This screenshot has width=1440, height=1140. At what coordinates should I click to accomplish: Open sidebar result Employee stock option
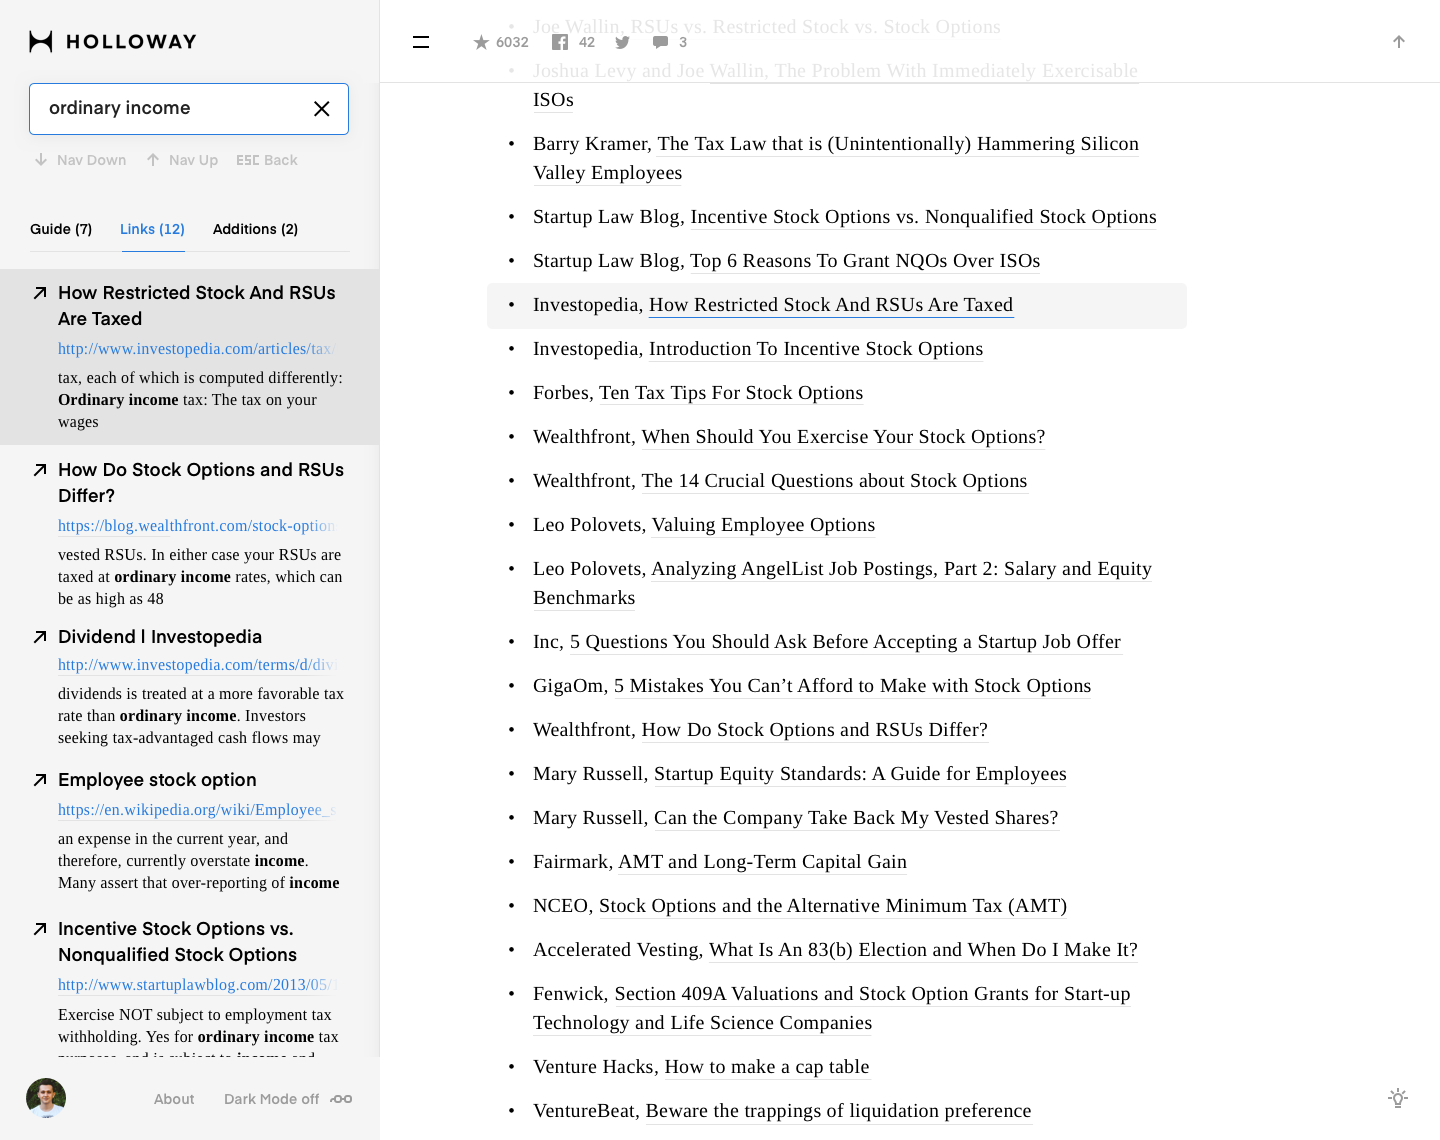coord(157,780)
